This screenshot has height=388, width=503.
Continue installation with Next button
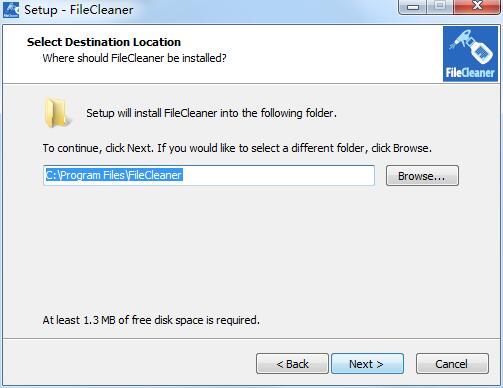[x=367, y=364]
